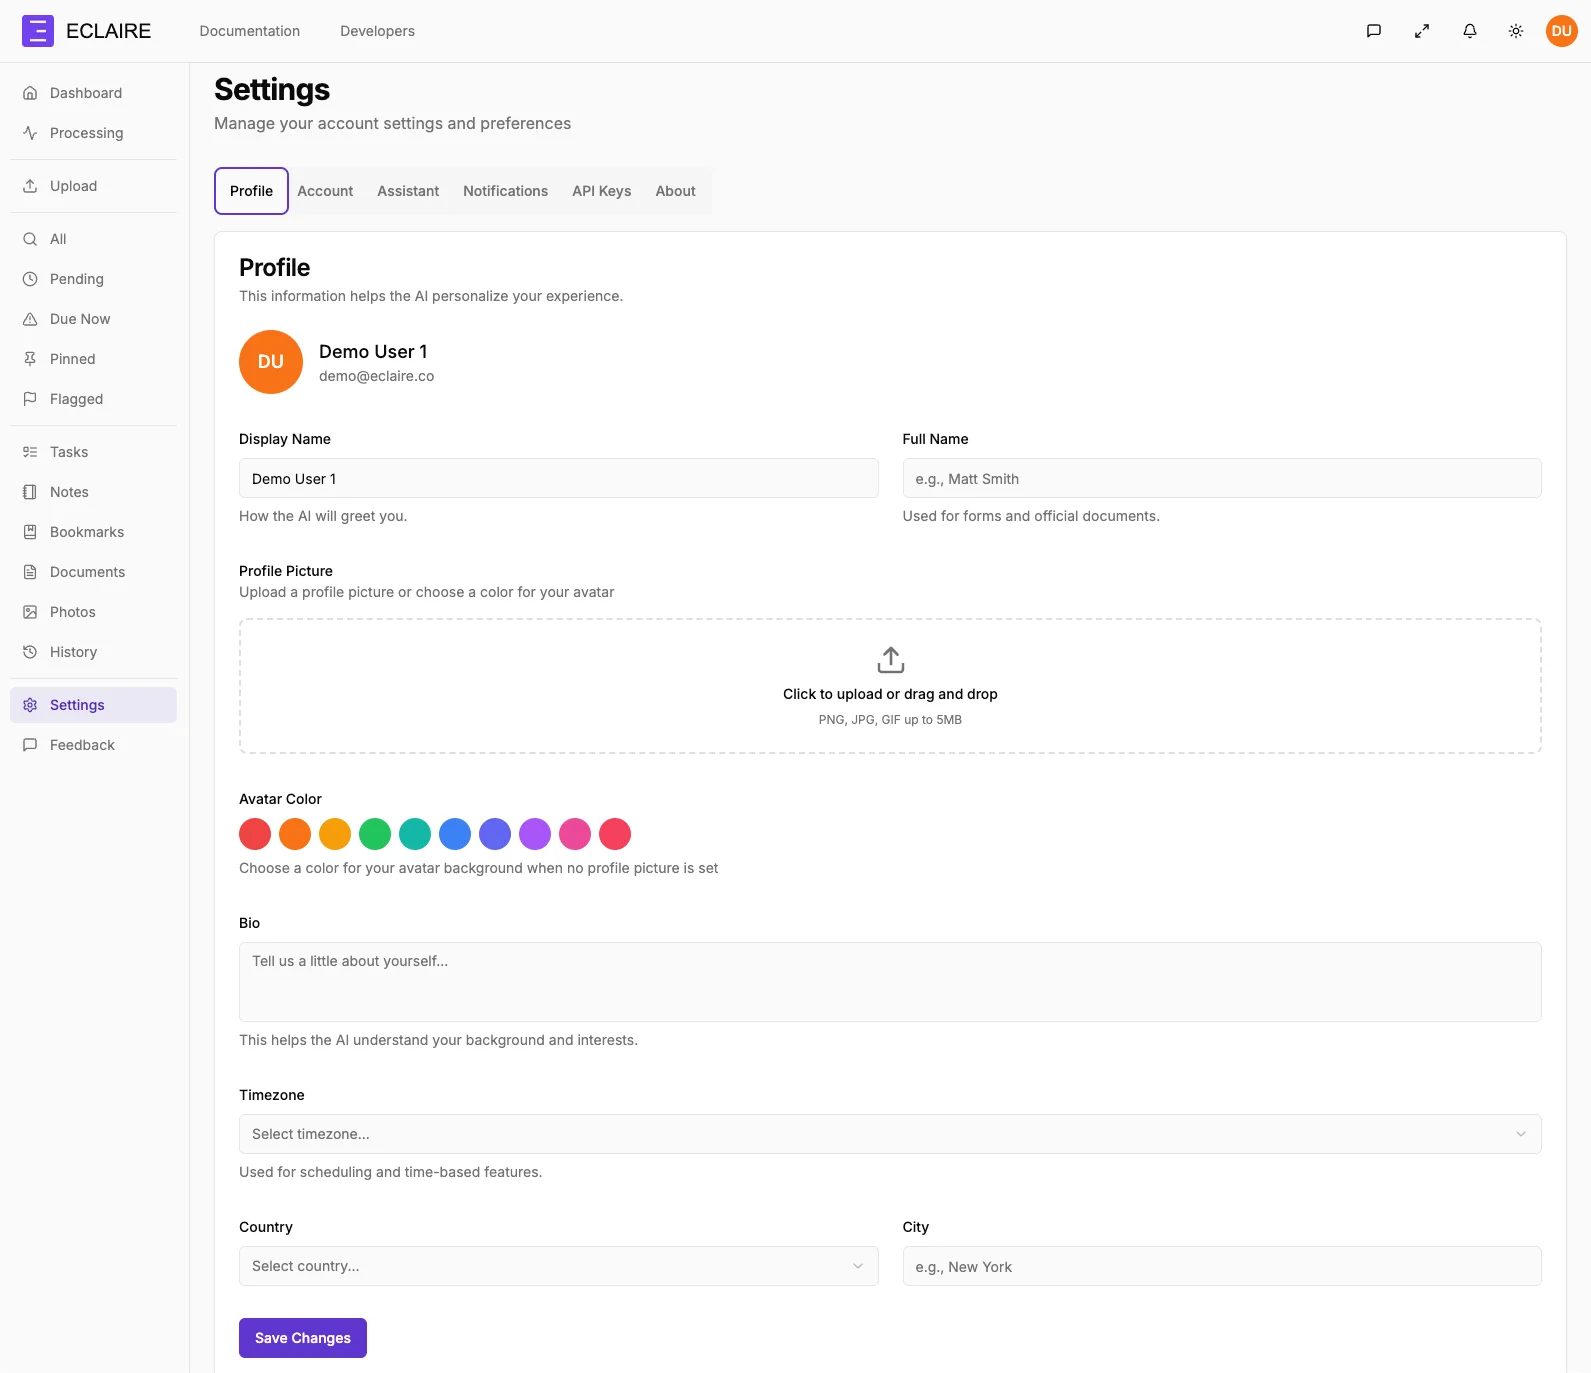This screenshot has width=1591, height=1373.
Task: Click 'Click to upload or drag and drop'
Action: point(890,694)
